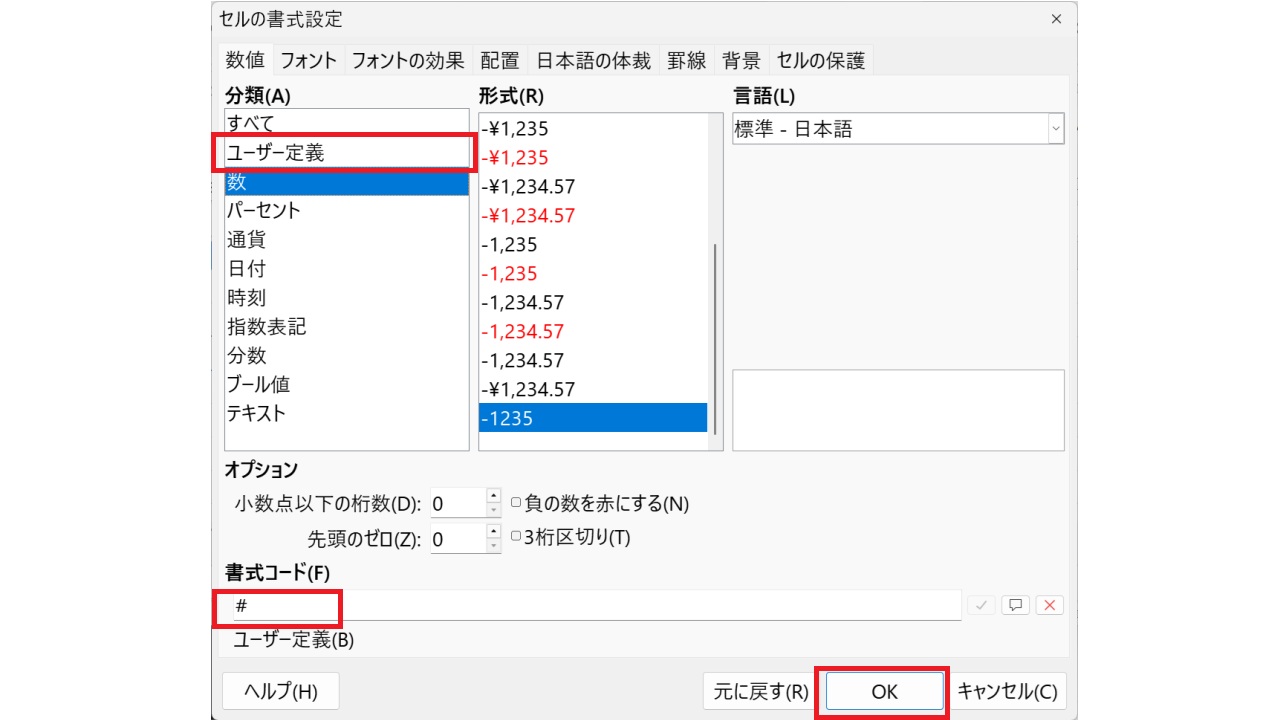Select 通貨 category in the list
Image resolution: width=1280 pixels, height=720 pixels.
[x=246, y=240]
